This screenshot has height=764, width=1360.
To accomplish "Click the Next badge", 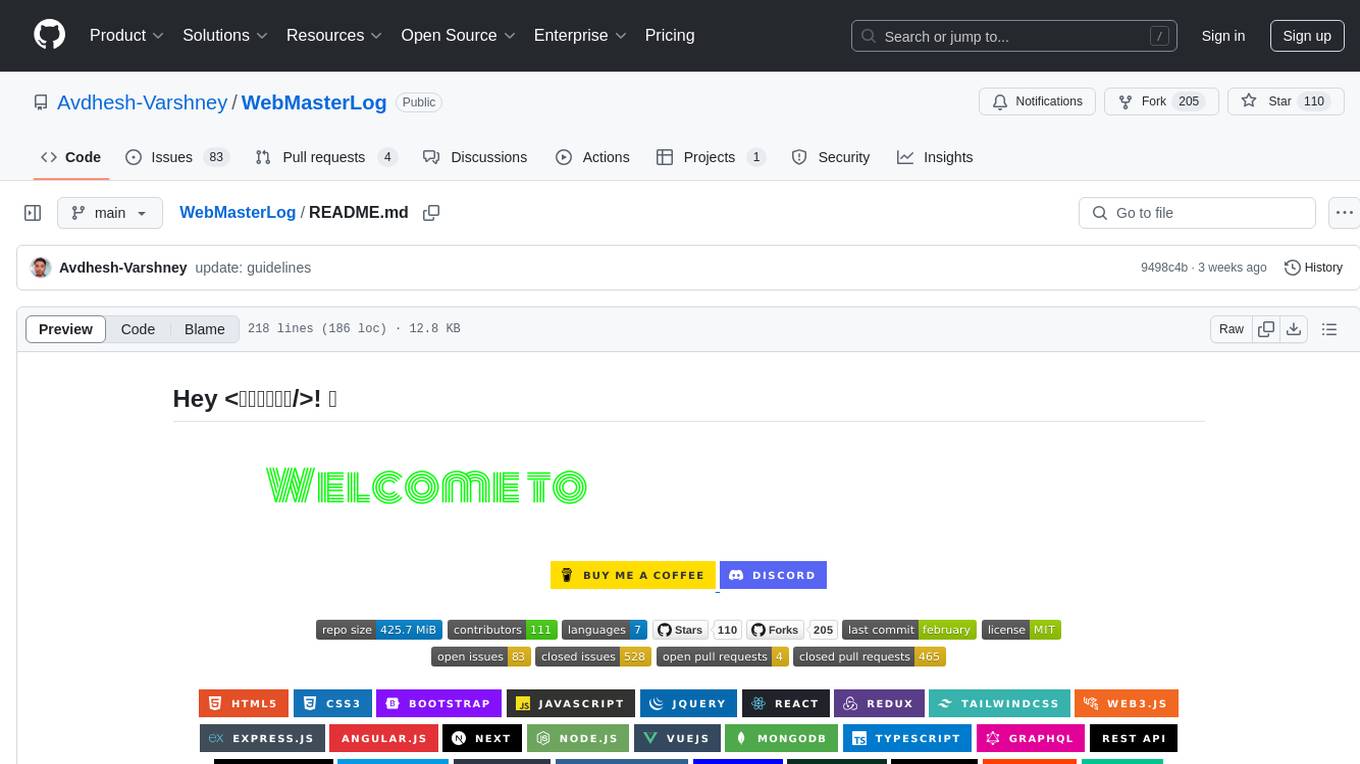I will point(482,738).
